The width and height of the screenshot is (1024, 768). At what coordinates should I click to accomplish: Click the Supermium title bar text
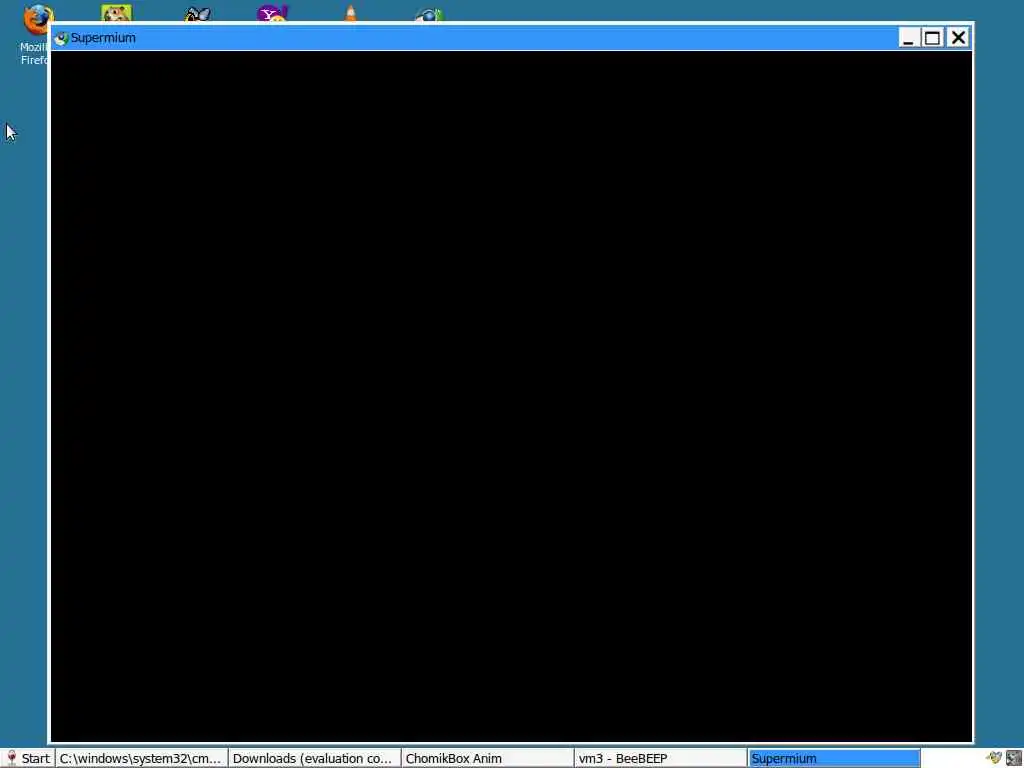103,38
